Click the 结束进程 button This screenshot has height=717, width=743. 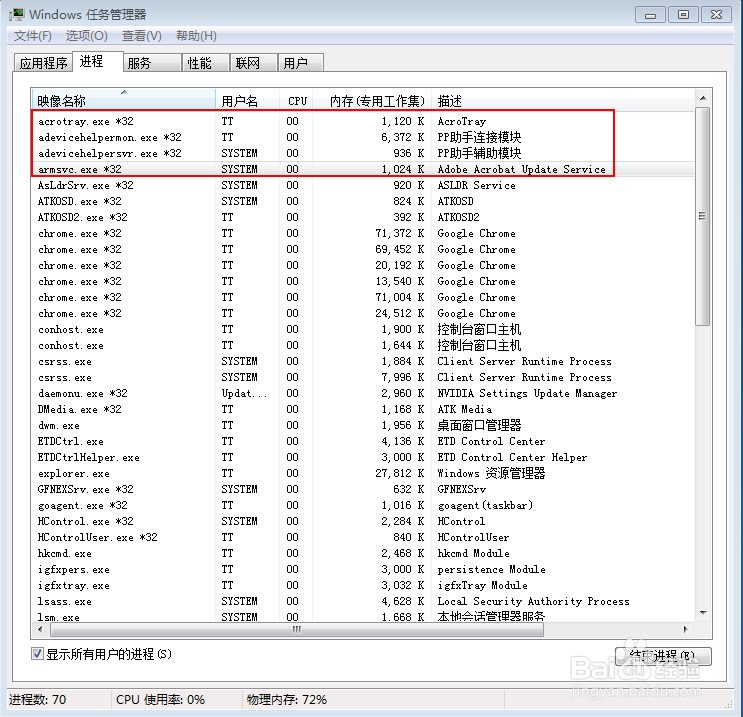coord(663,656)
